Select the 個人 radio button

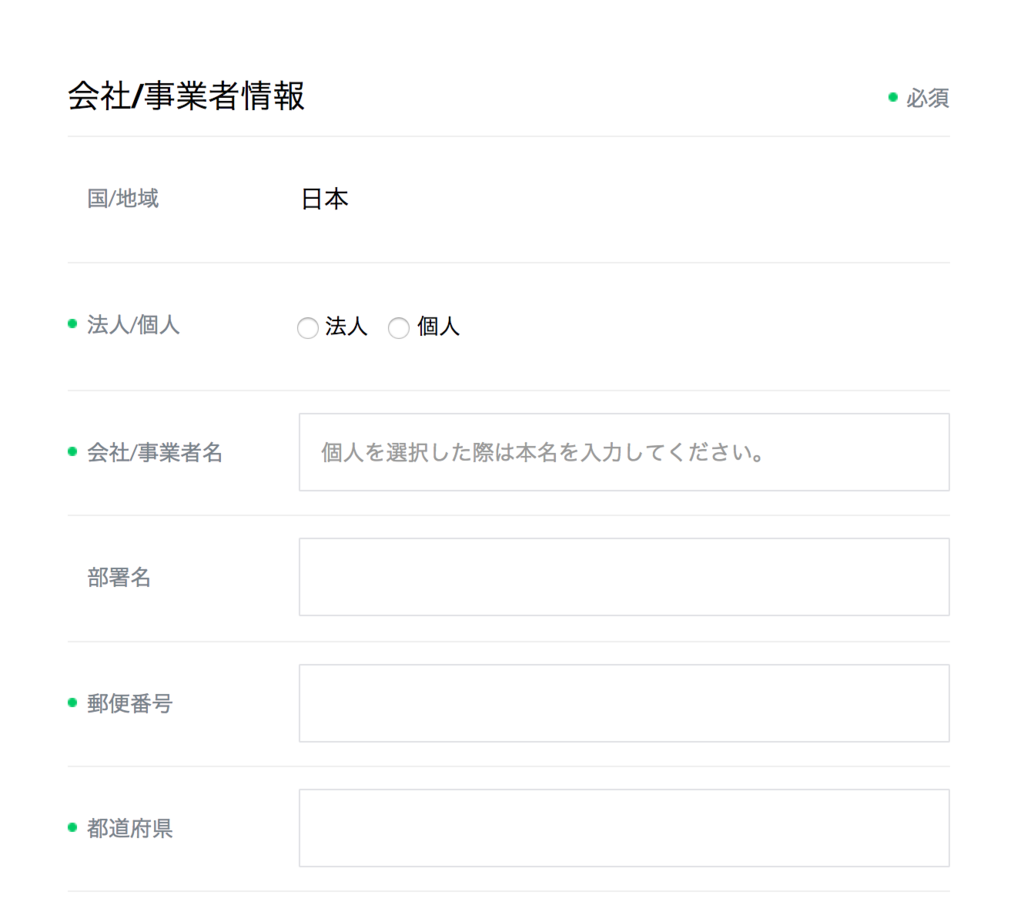(x=399, y=327)
